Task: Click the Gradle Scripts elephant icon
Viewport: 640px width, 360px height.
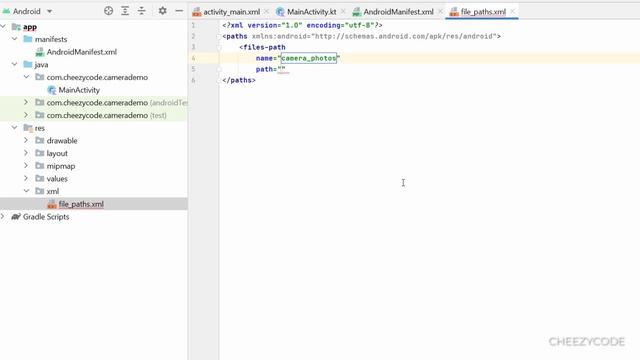Action: point(16,217)
